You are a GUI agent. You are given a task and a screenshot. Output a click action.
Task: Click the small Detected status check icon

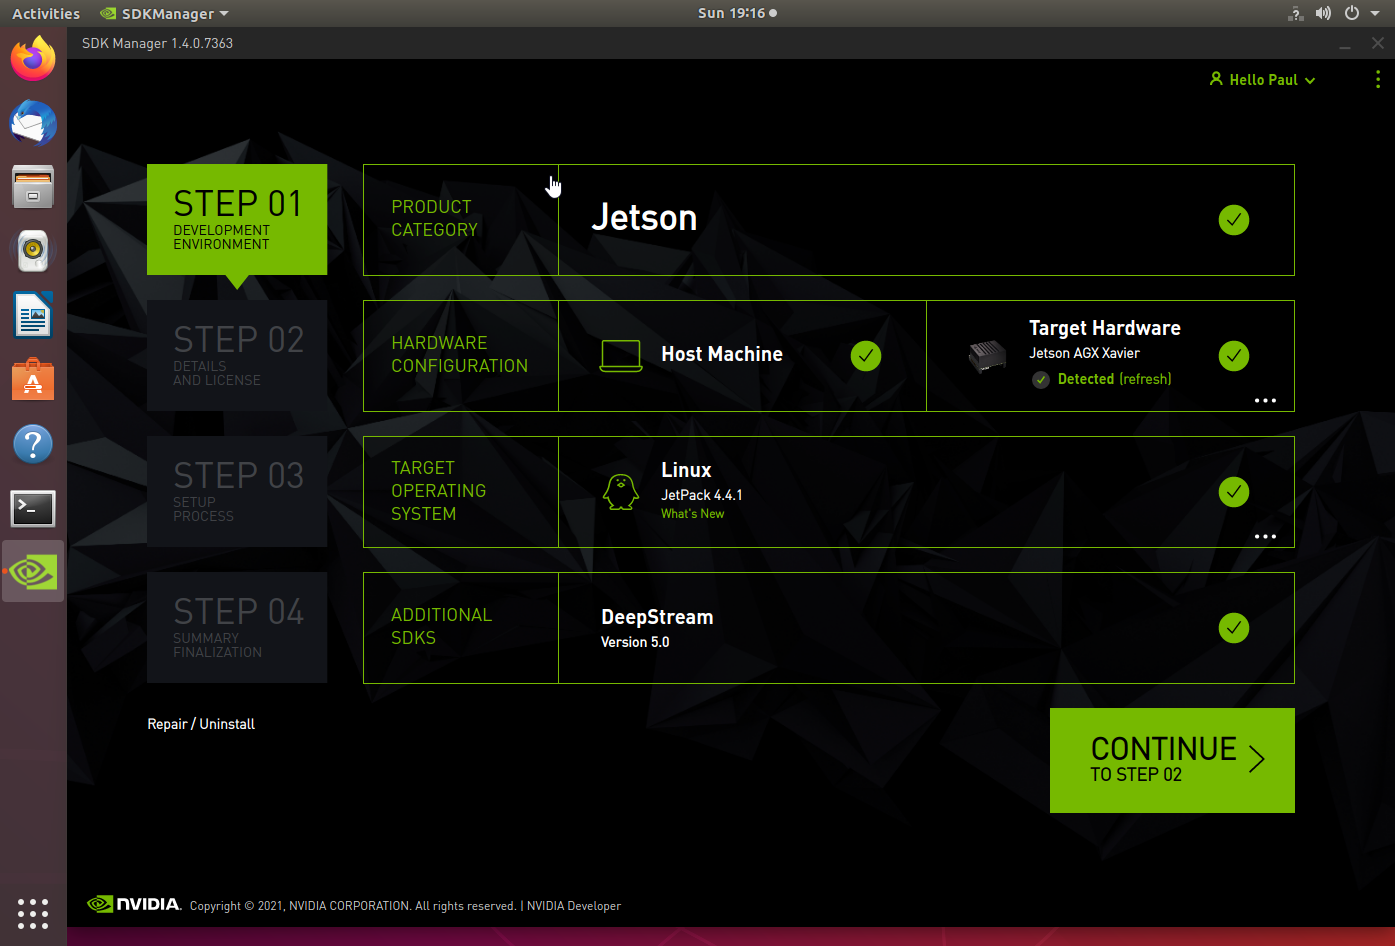1041,380
